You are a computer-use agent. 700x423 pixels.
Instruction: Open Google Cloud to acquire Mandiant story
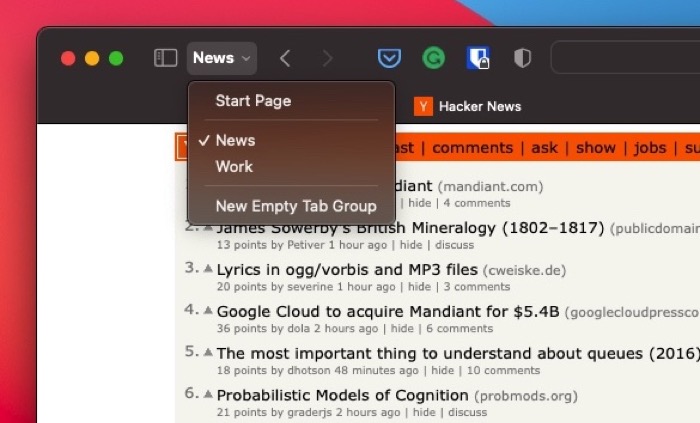pos(388,311)
